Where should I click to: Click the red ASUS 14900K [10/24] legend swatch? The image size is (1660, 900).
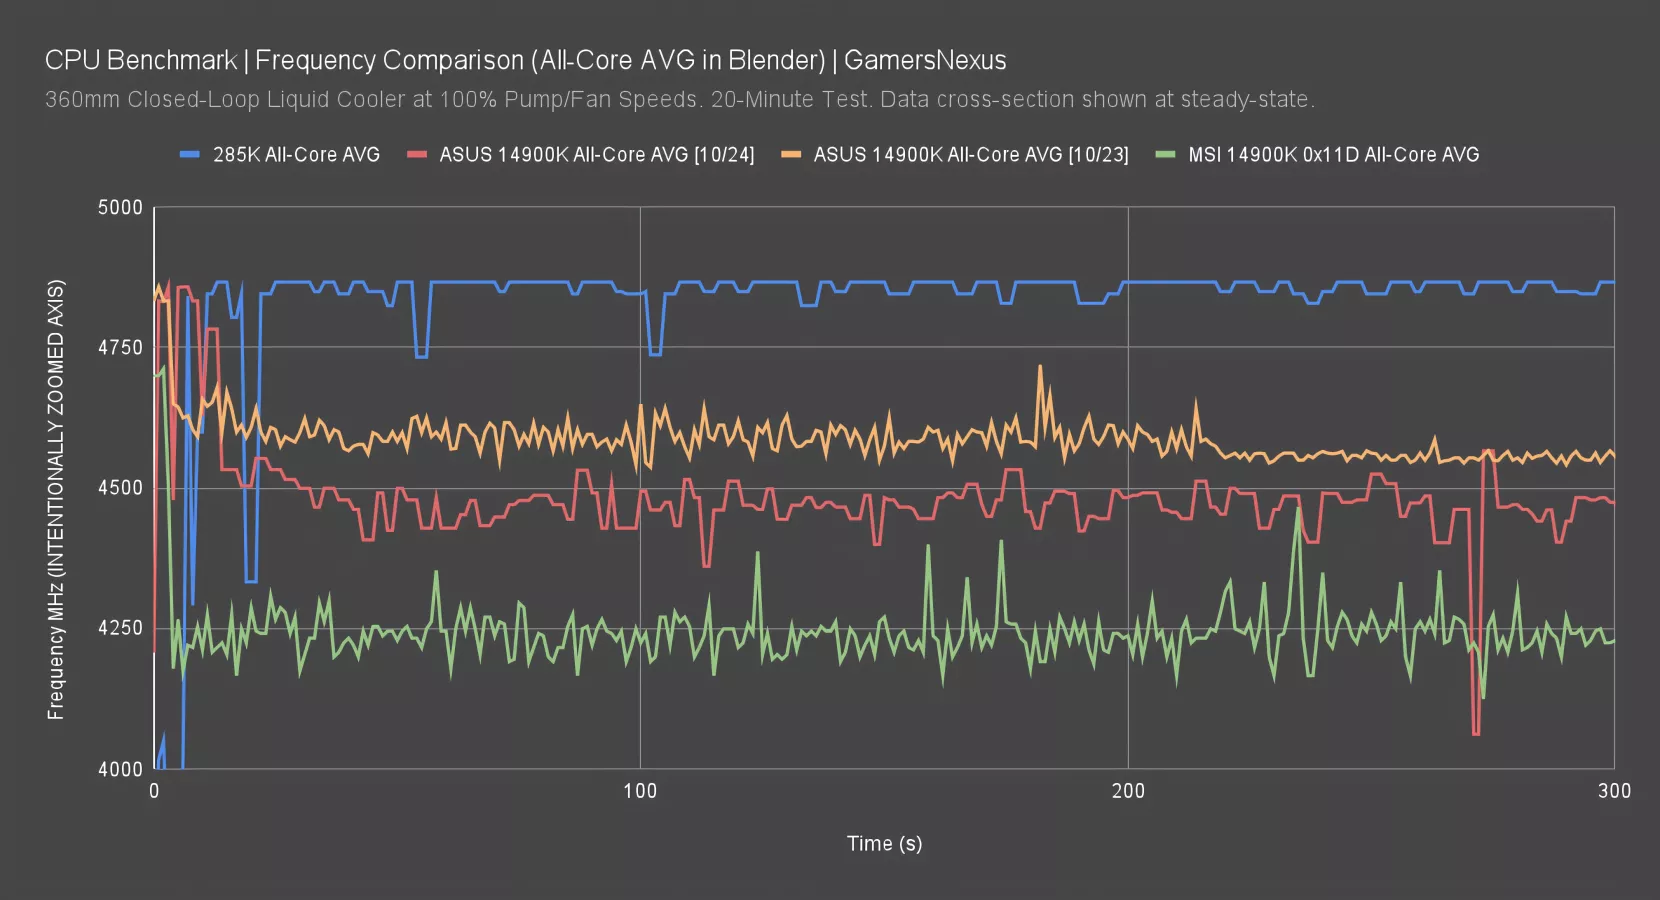coord(417,155)
